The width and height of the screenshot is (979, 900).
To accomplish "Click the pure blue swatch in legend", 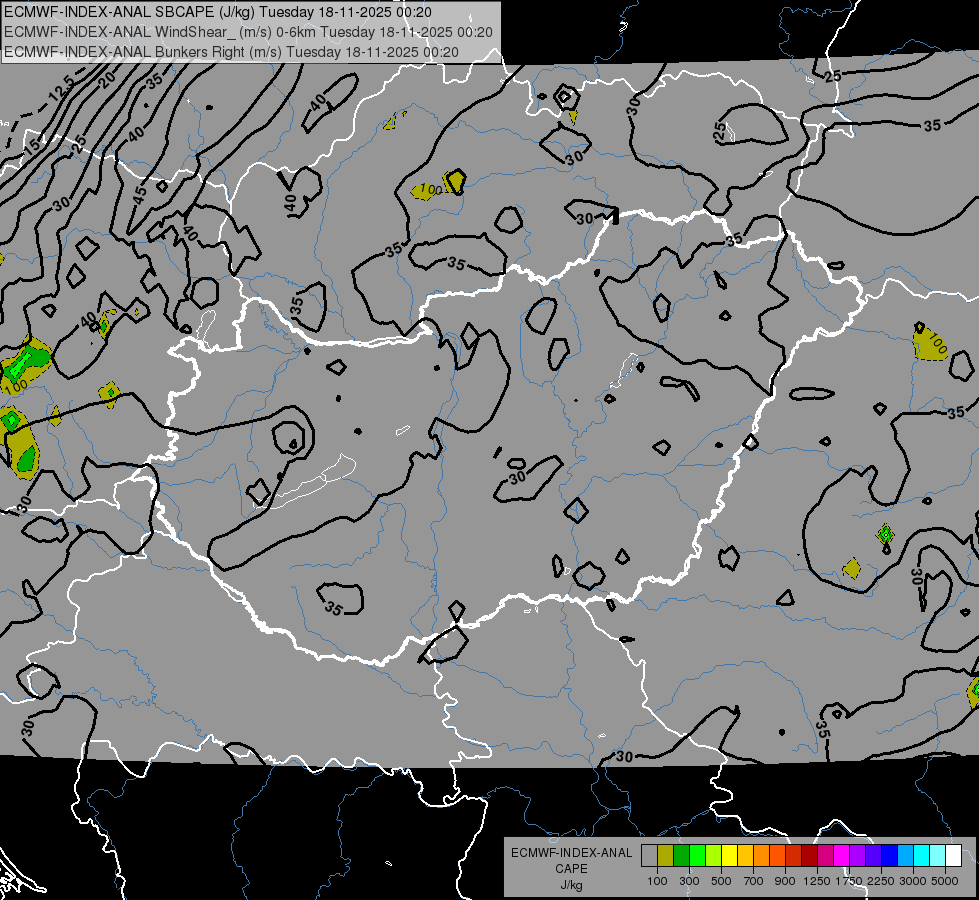I will tap(890, 856).
